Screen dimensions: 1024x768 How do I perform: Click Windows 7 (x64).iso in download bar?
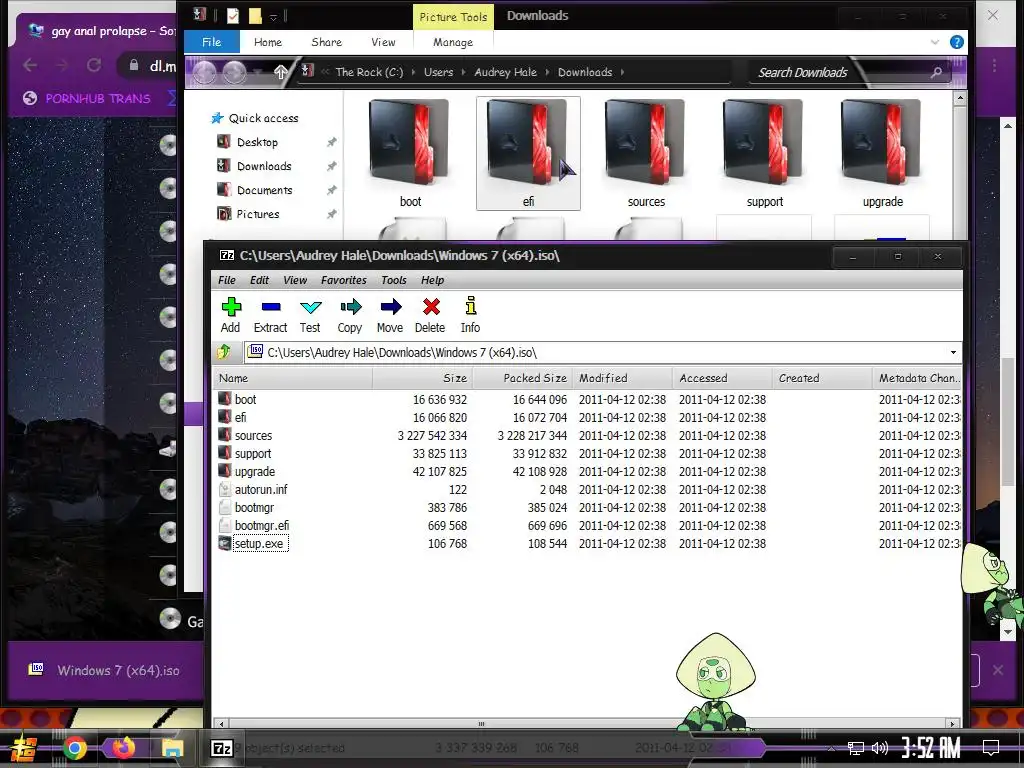point(104,670)
